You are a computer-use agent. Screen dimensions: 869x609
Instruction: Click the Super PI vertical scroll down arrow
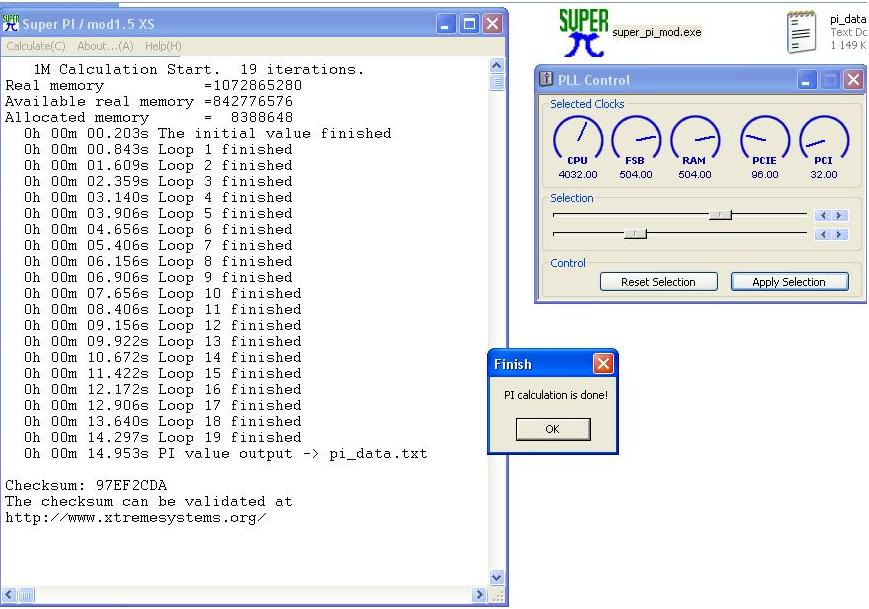point(497,577)
